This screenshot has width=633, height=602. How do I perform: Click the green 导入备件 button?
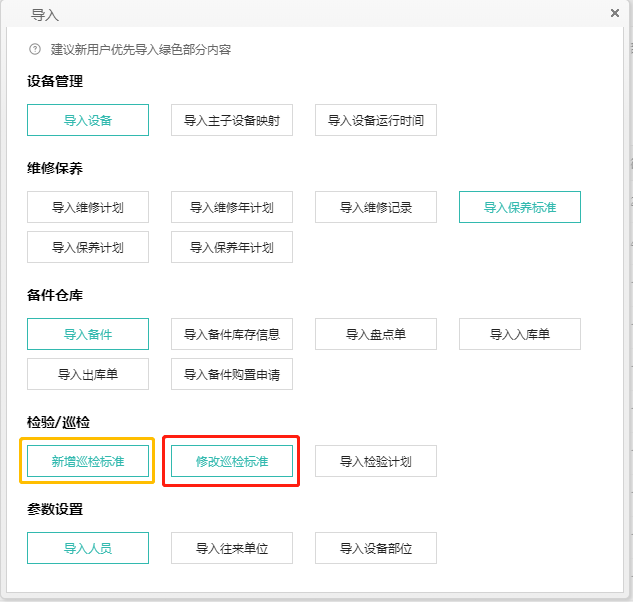tap(88, 334)
